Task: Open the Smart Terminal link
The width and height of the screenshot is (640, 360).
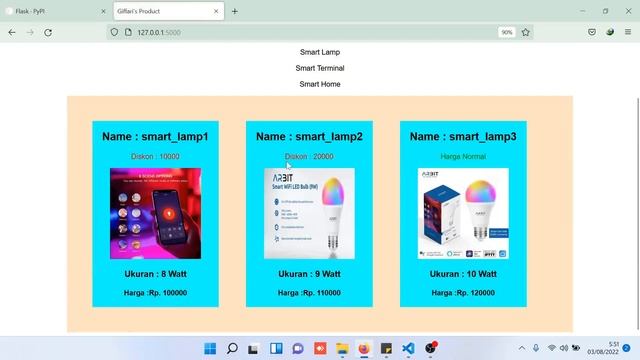Action: click(x=320, y=68)
